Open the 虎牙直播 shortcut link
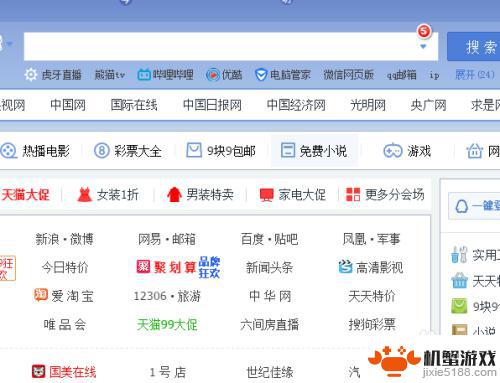The width and height of the screenshot is (500, 383). point(62,75)
